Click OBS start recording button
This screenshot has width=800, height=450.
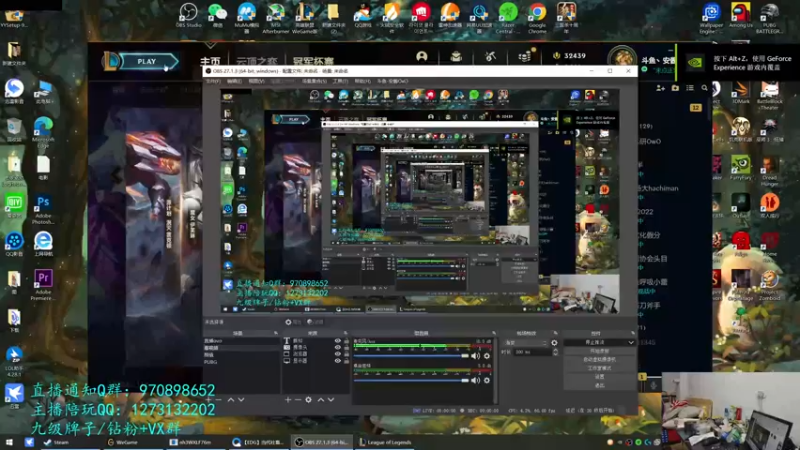coord(599,351)
